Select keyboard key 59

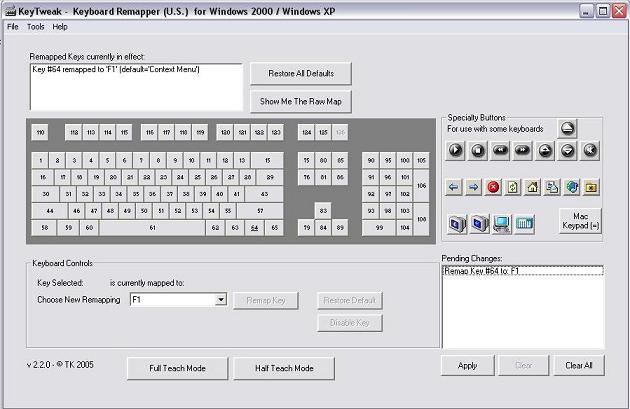(68, 228)
